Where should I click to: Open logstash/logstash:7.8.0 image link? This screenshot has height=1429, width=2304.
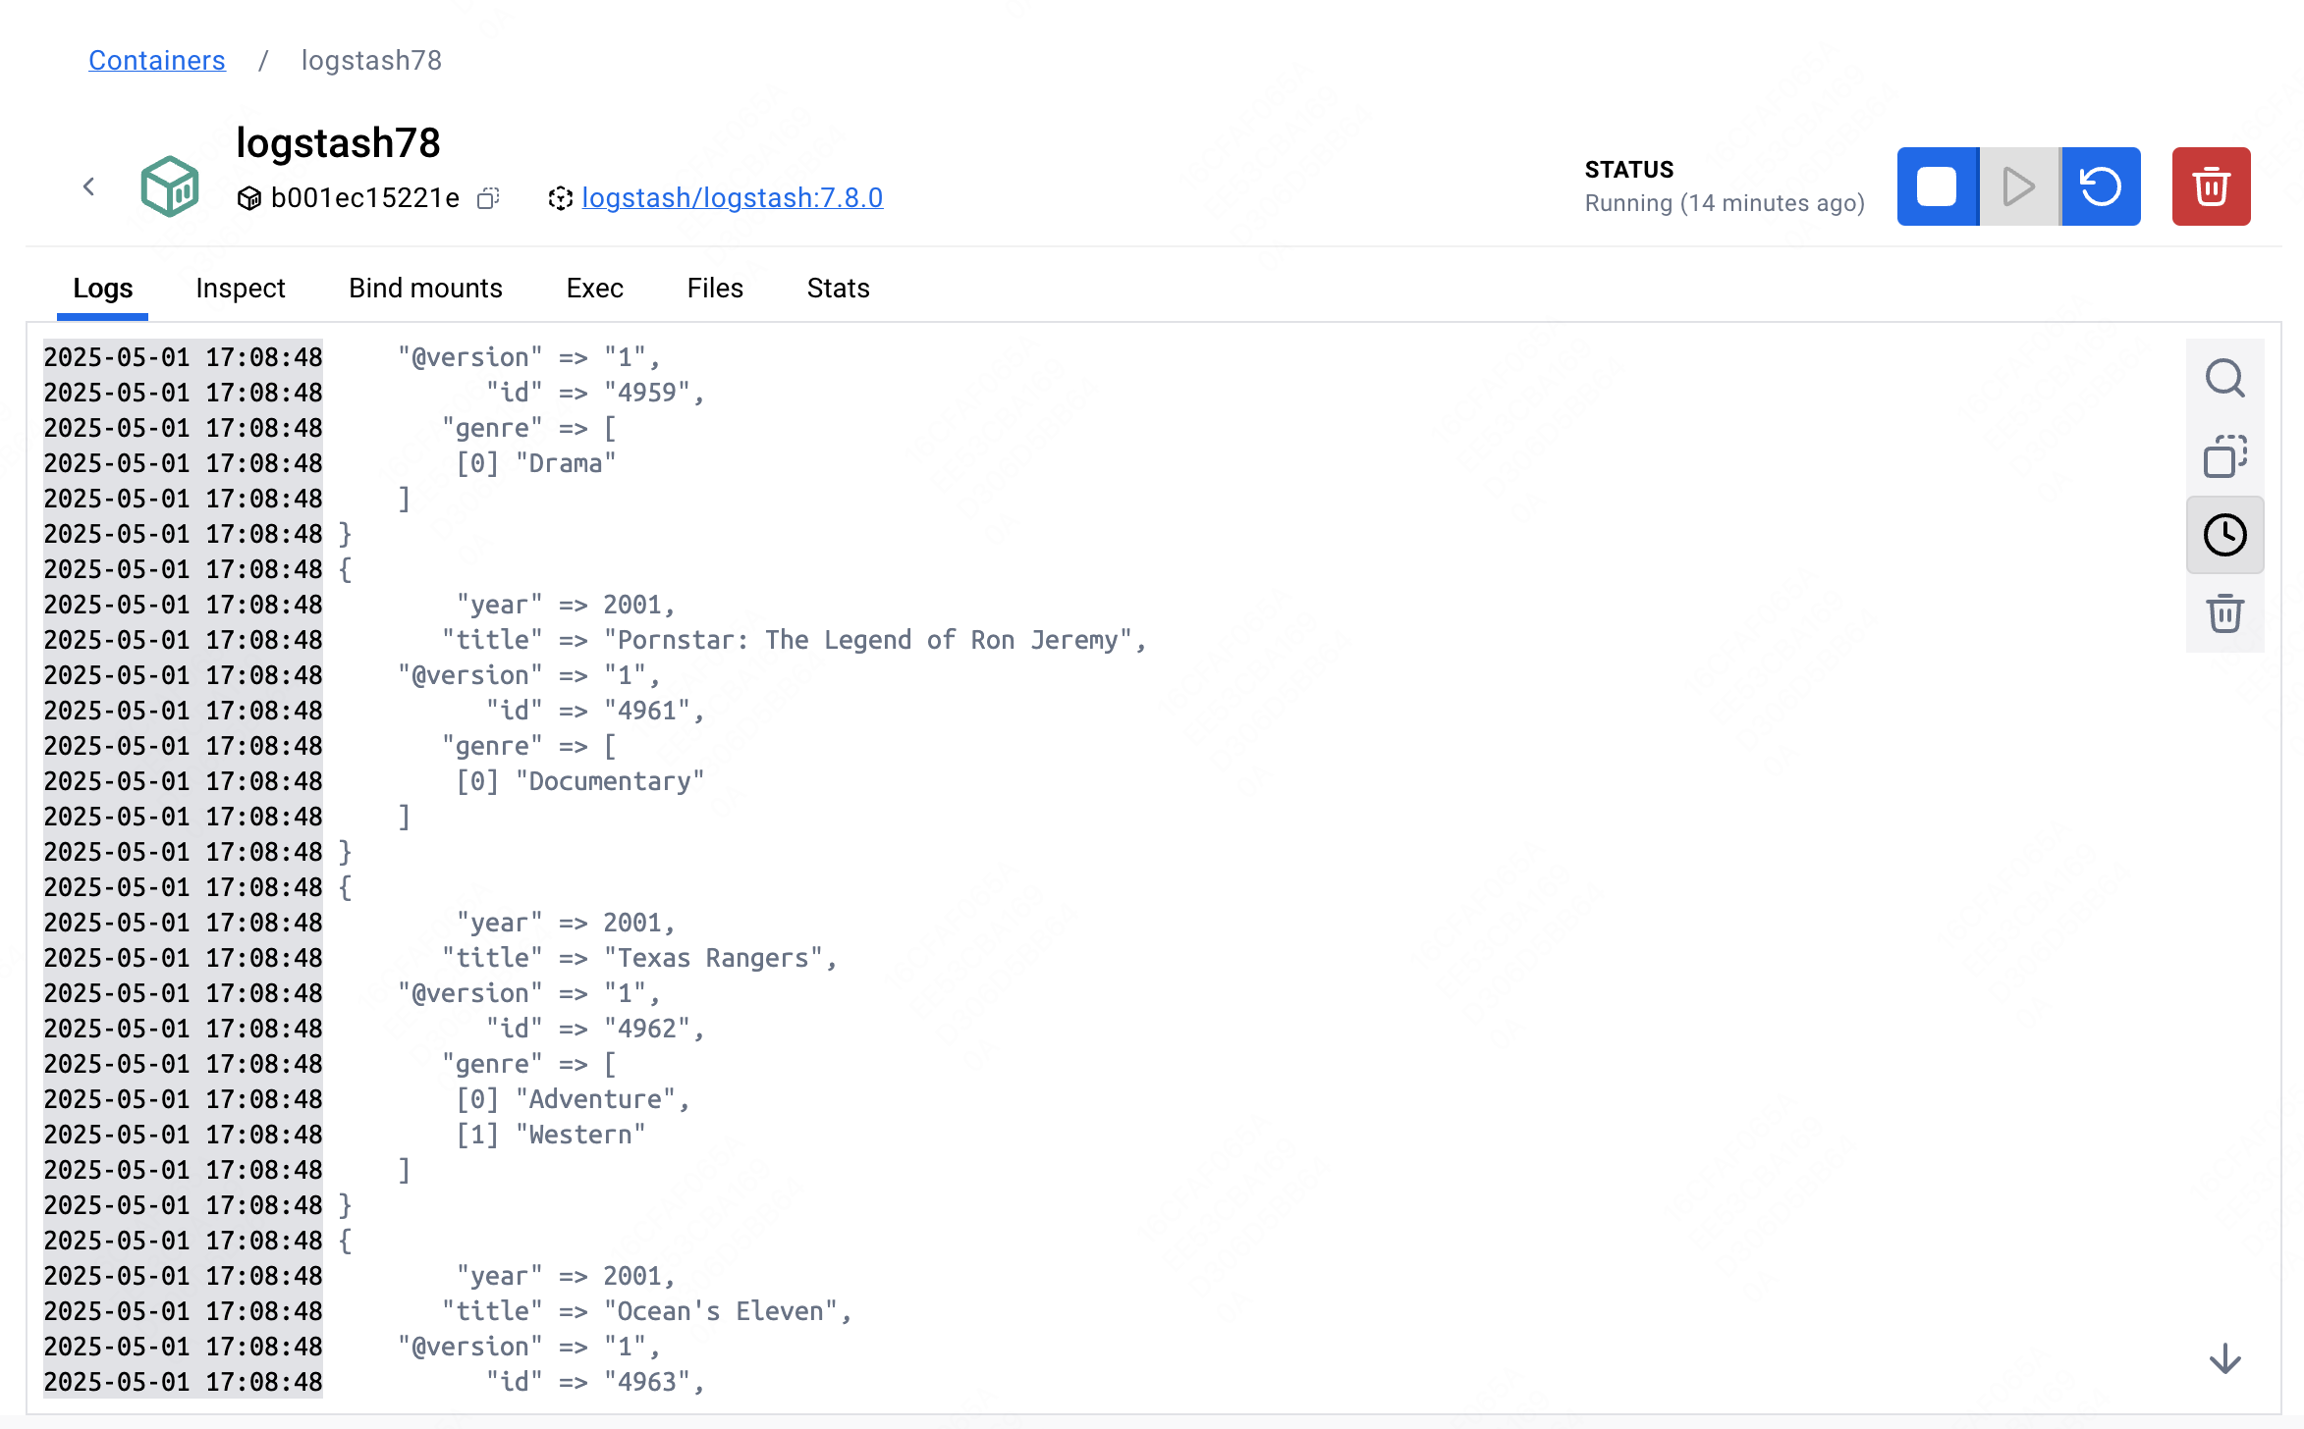(x=732, y=198)
